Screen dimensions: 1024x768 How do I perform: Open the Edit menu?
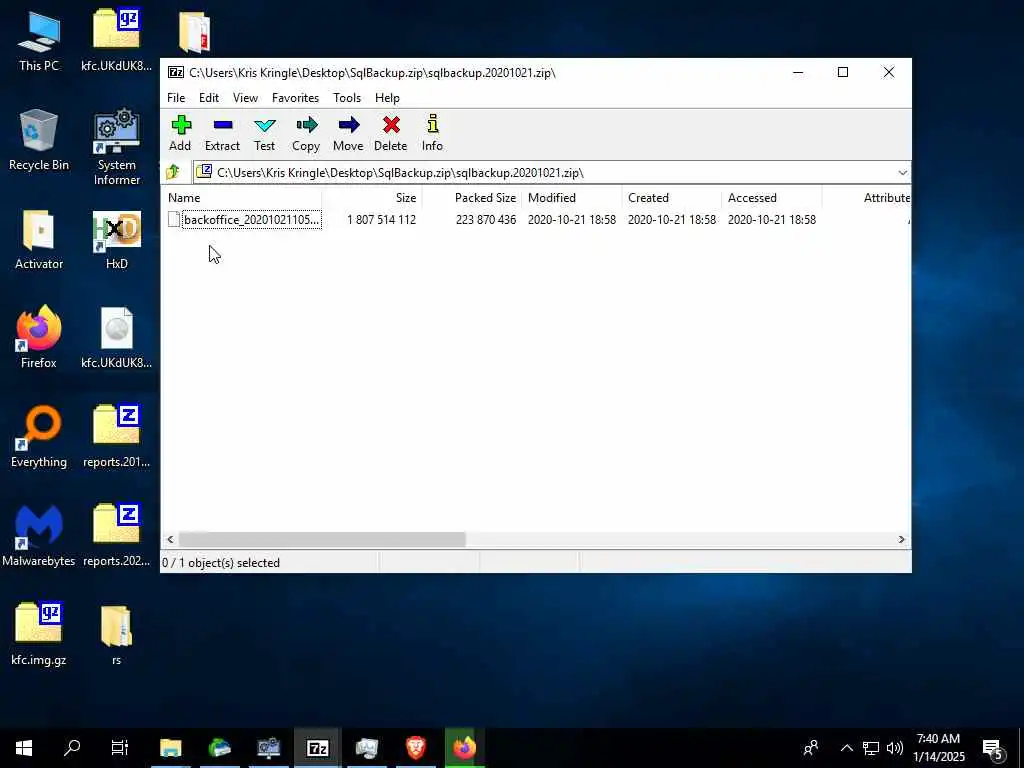pos(209,97)
